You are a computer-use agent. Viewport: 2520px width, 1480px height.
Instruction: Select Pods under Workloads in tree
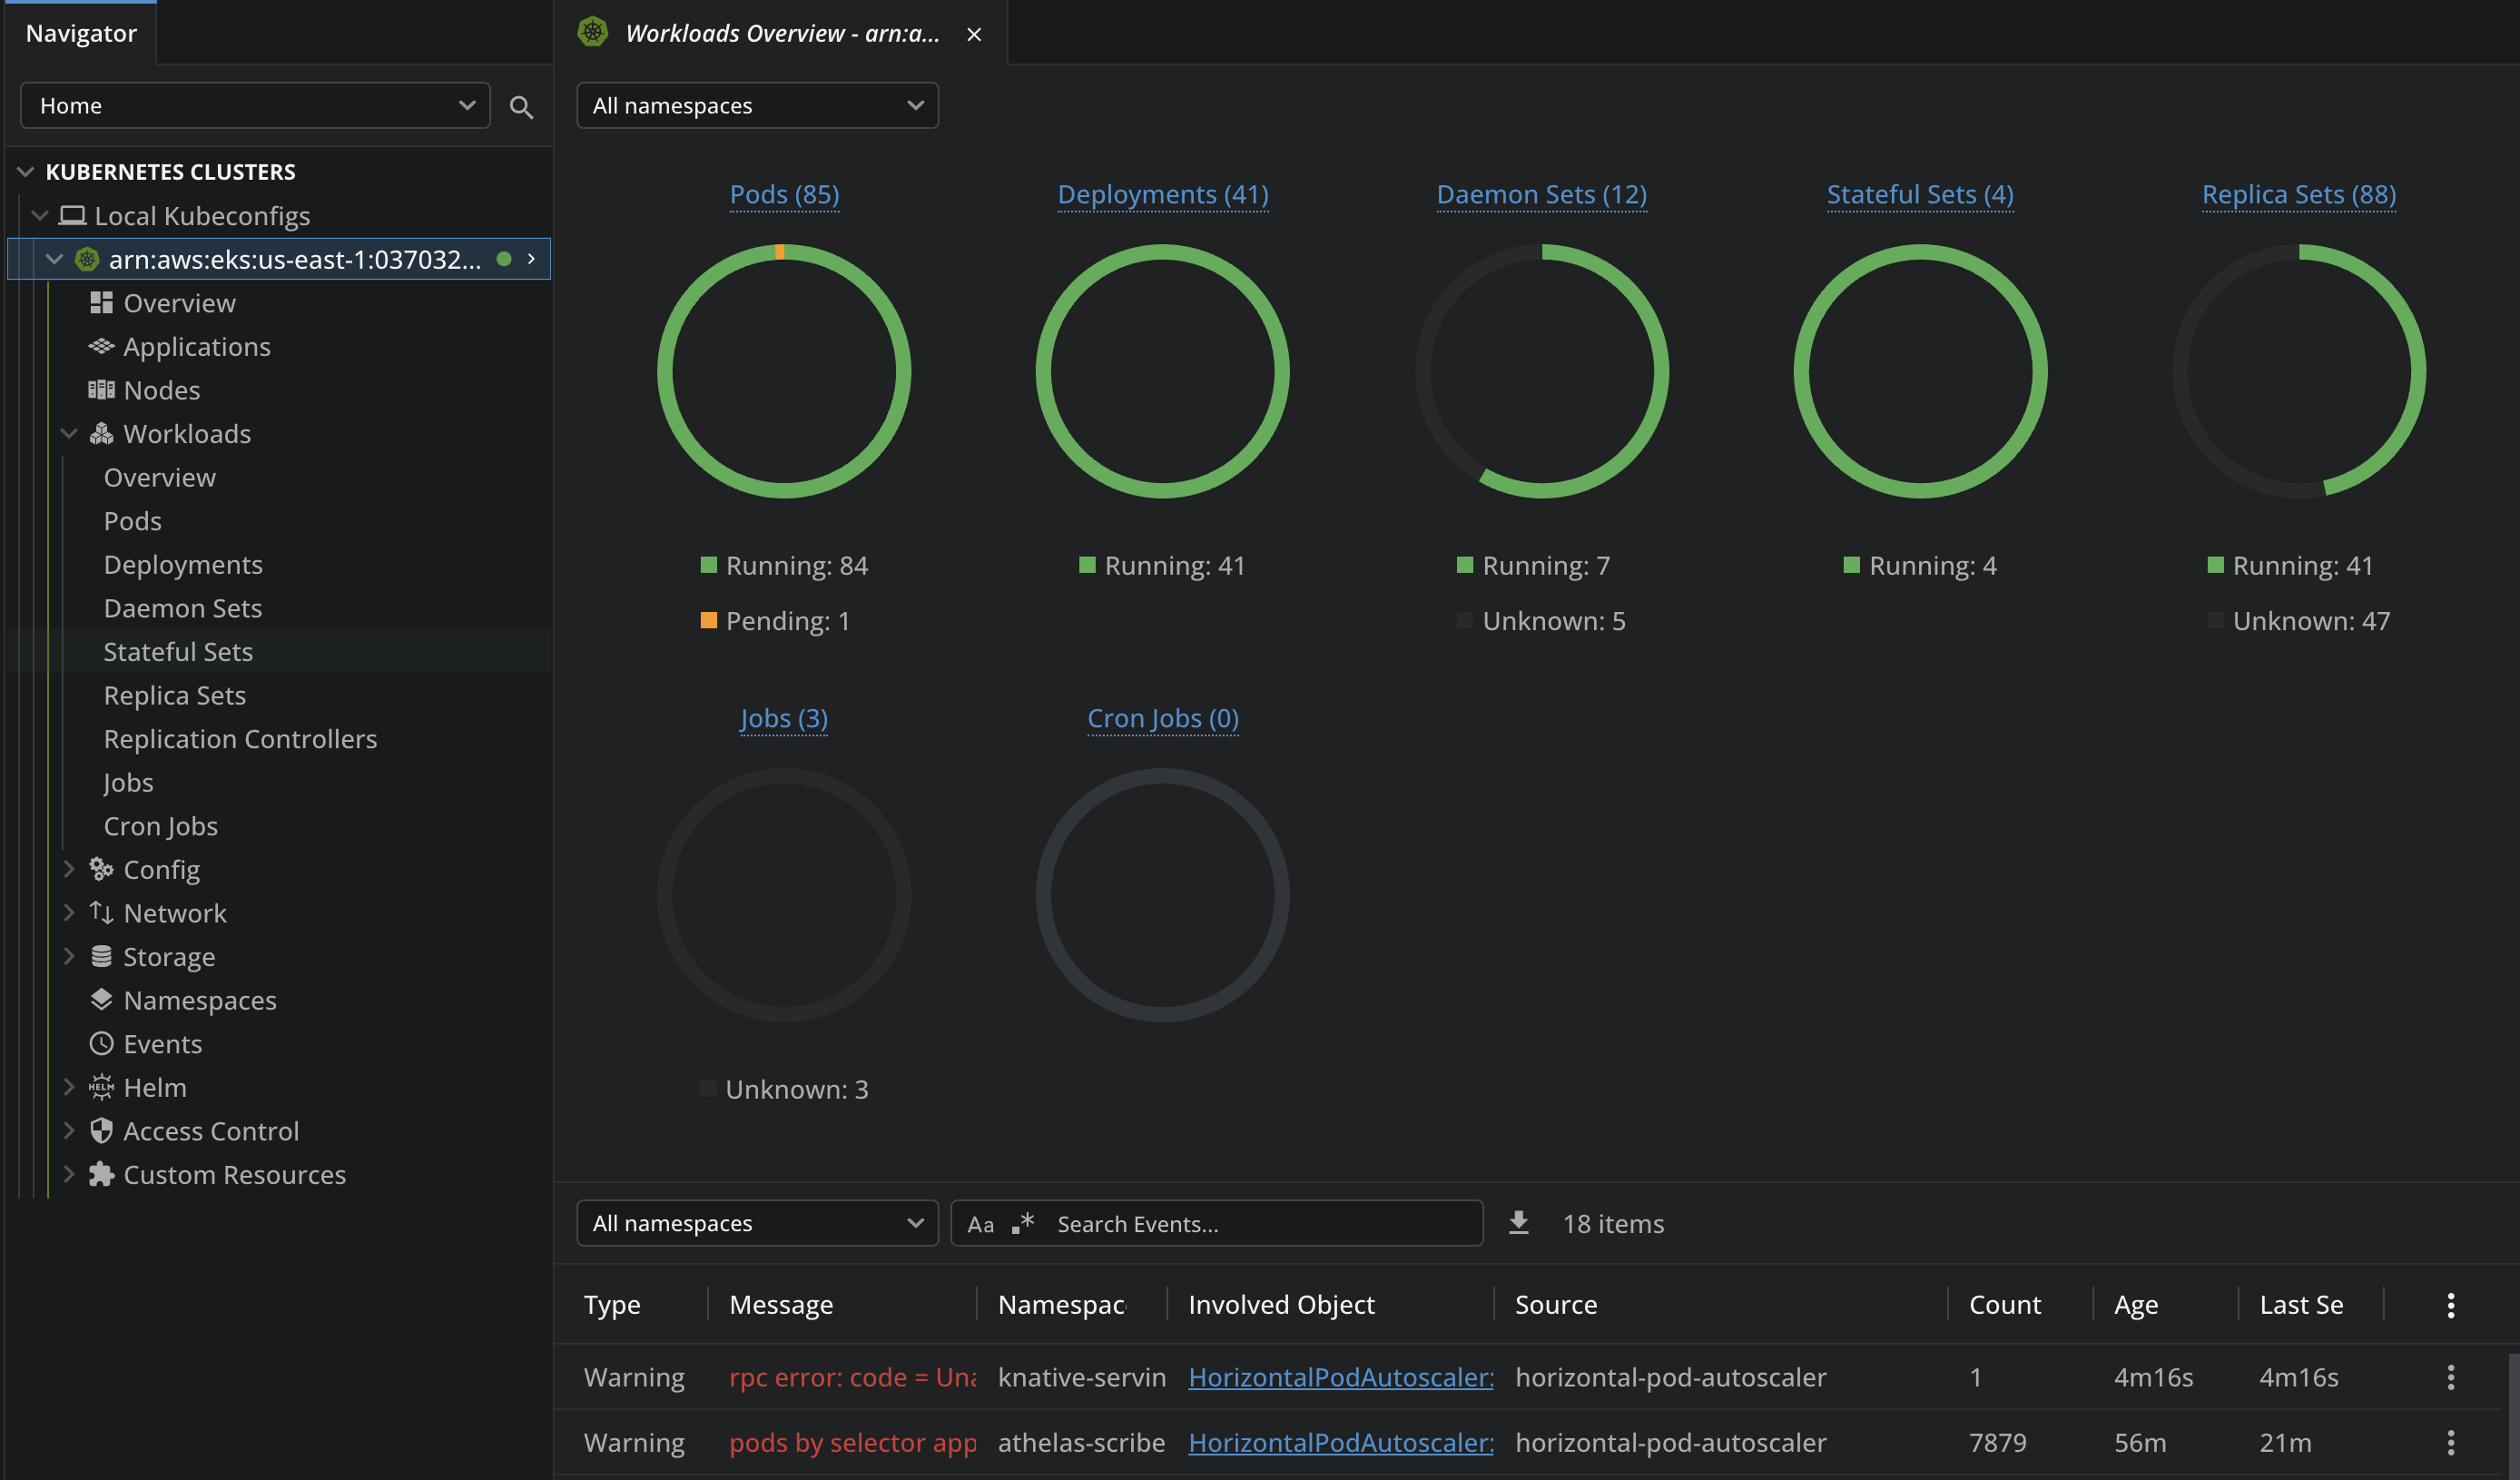[x=132, y=521]
